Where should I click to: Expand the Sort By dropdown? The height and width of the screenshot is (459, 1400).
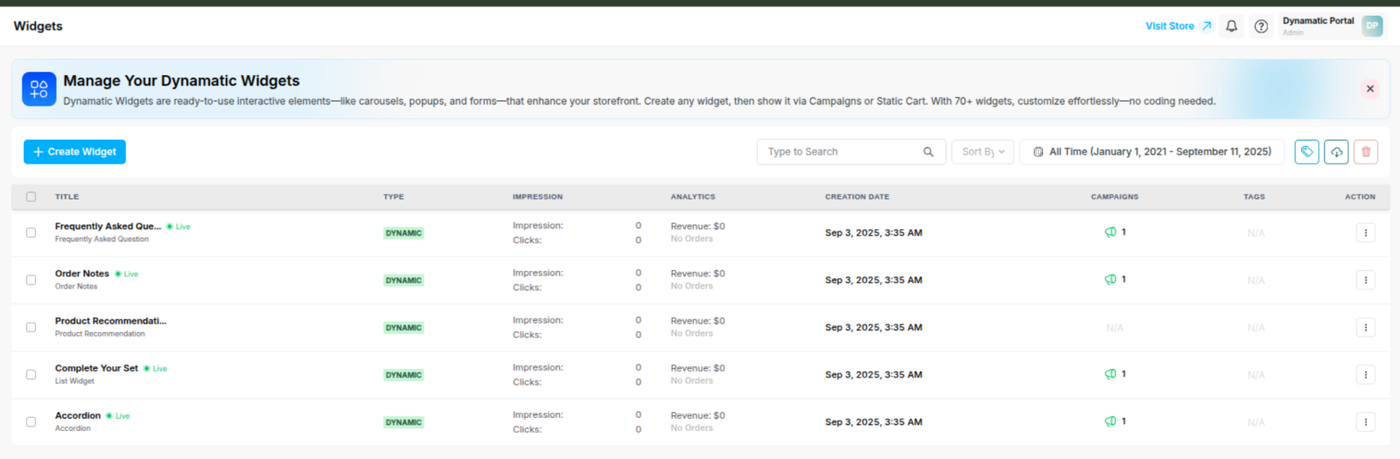982,152
